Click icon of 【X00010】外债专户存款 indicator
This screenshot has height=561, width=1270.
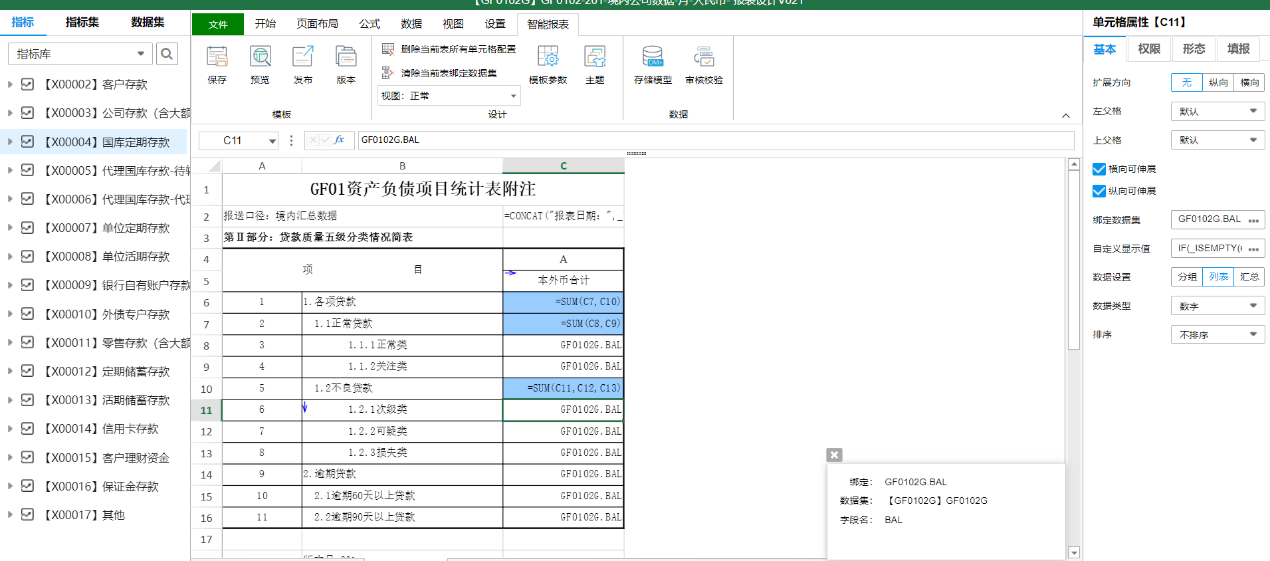tap(28, 314)
